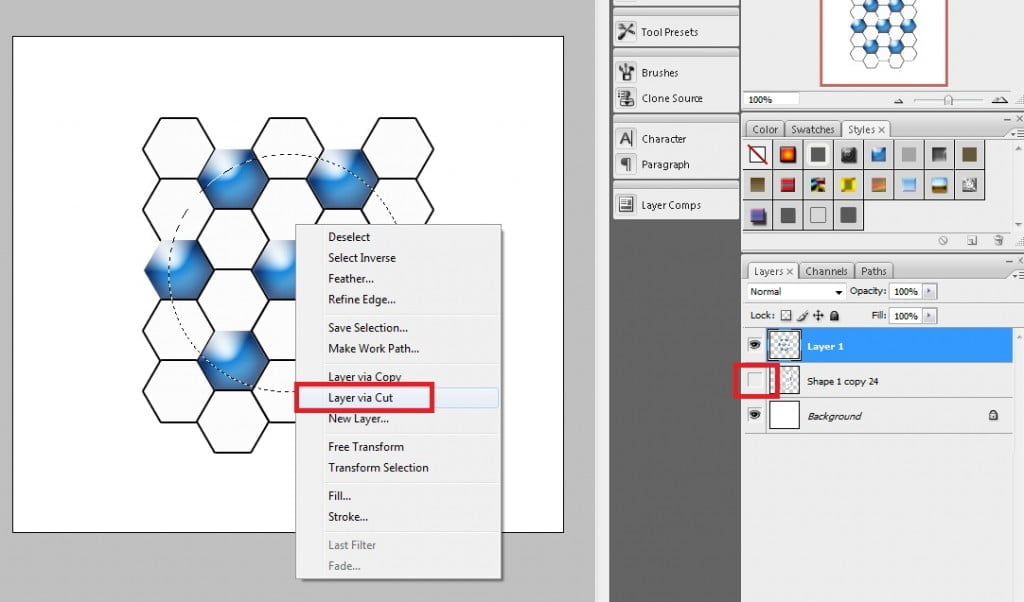Open the Character panel icon
The image size is (1024, 602).
pyautogui.click(x=627, y=138)
